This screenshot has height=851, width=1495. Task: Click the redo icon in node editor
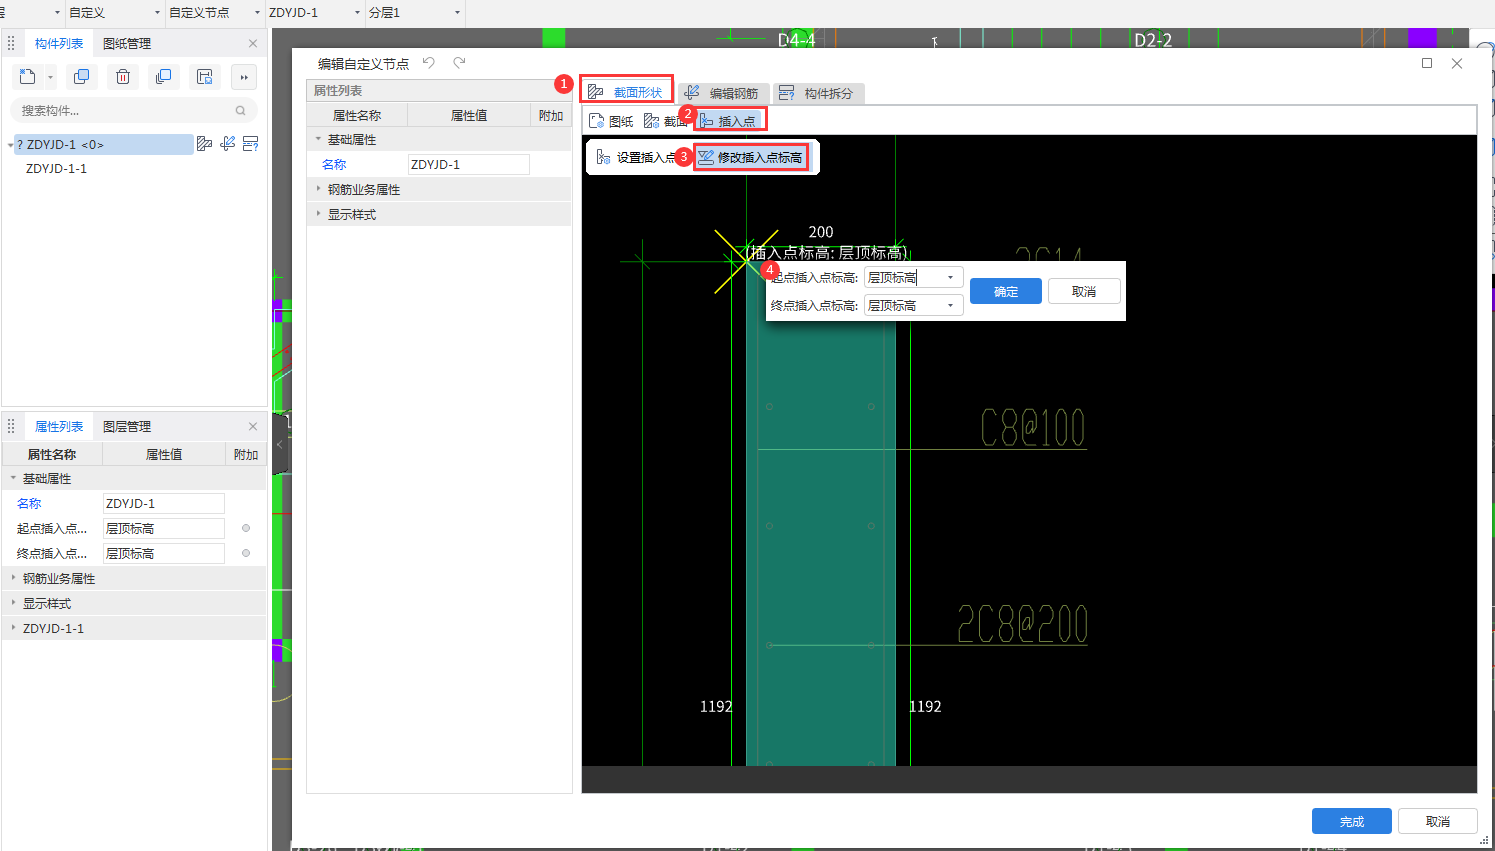click(x=459, y=63)
